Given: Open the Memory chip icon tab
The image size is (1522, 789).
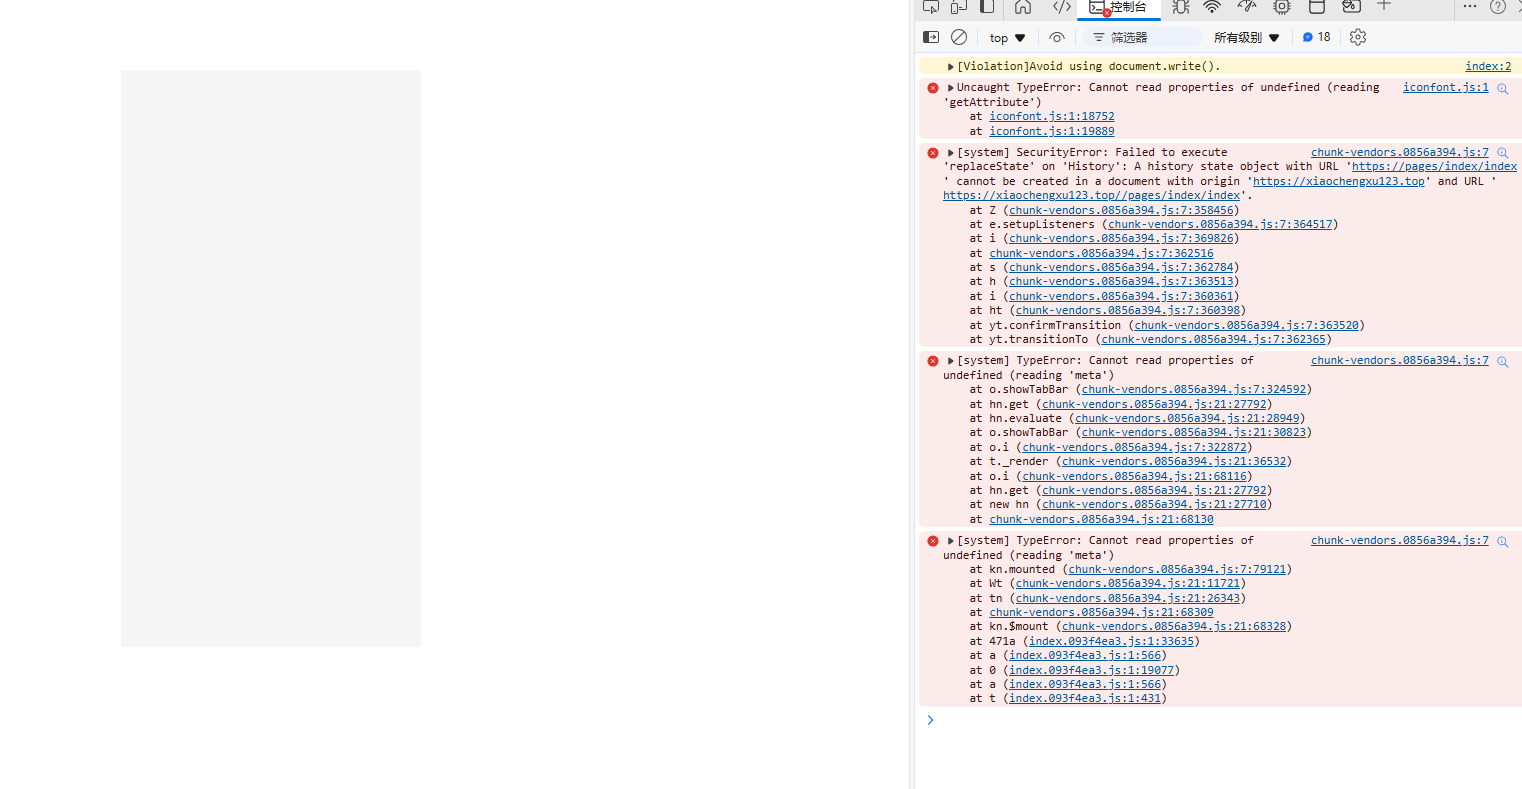Looking at the screenshot, I should pos(1282,7).
